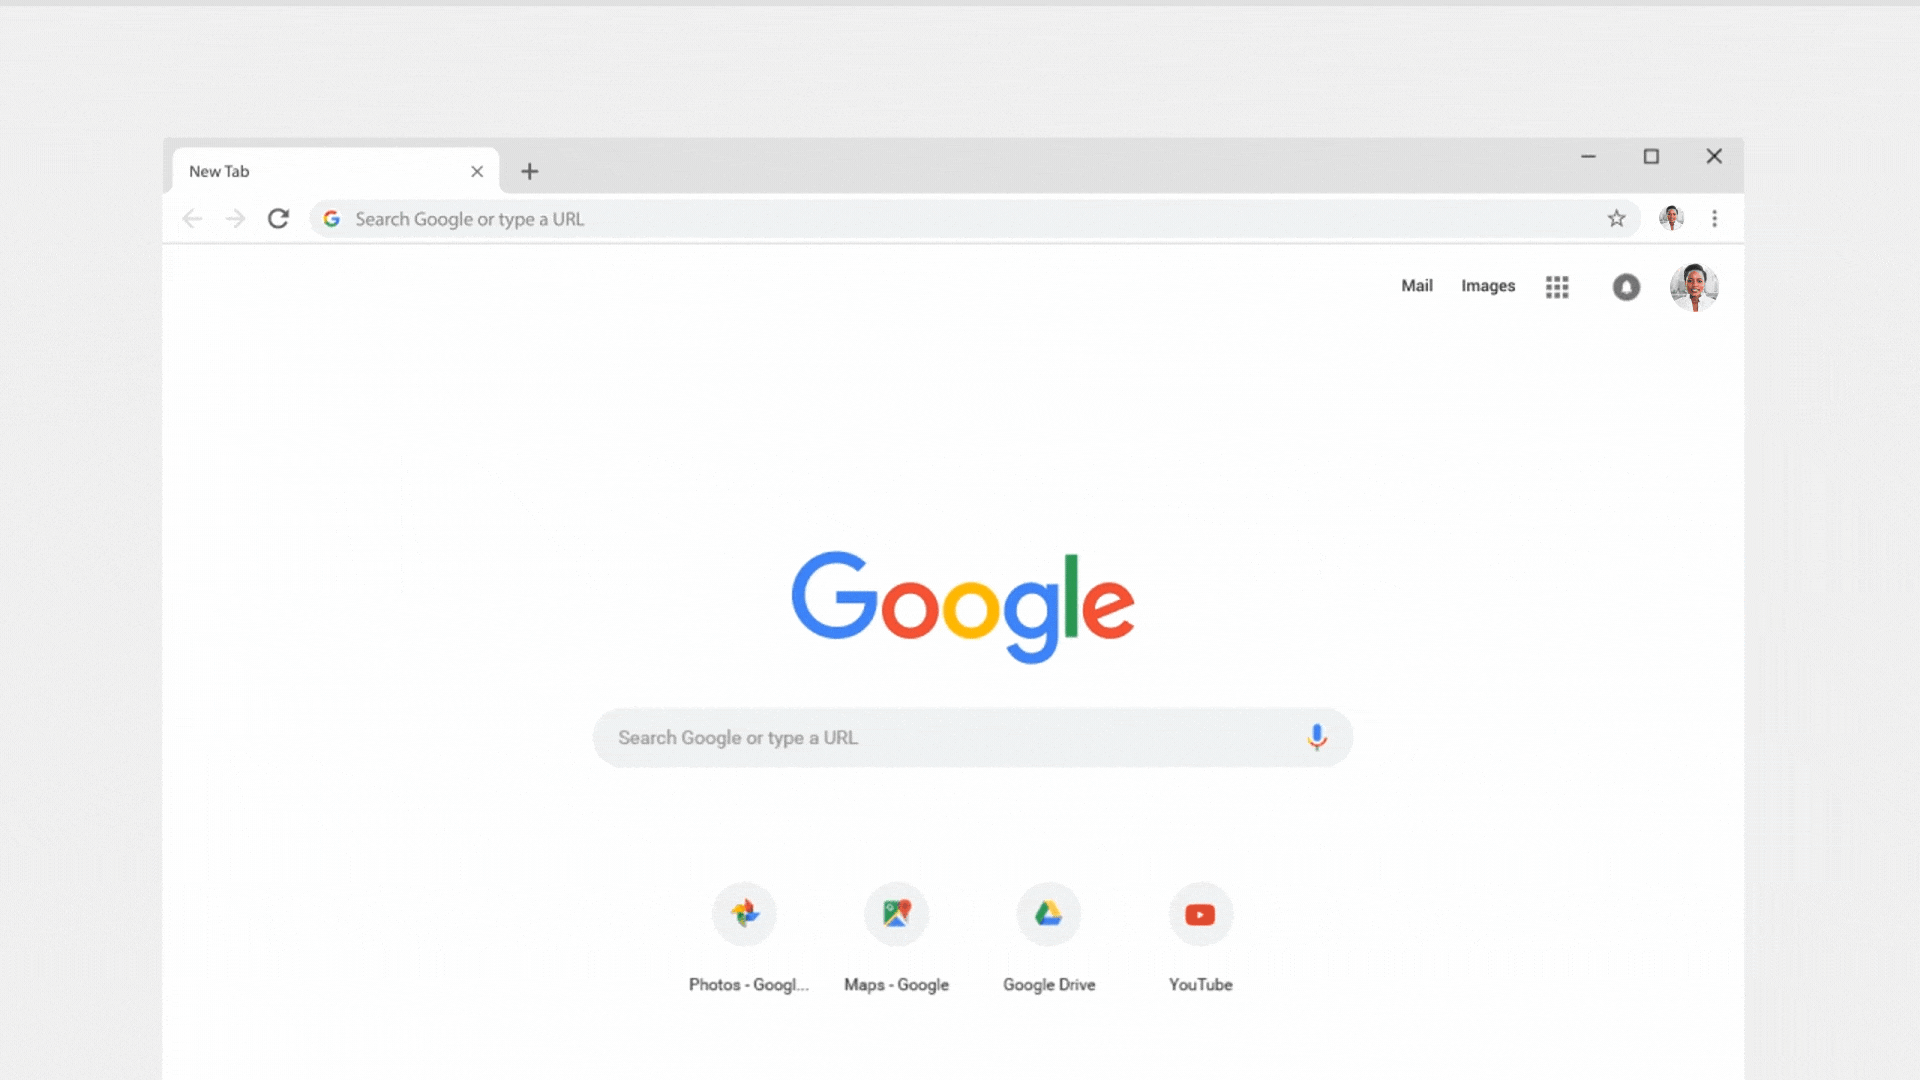Image resolution: width=1920 pixels, height=1080 pixels.
Task: Expand the Chrome browser profile menu
Action: (1671, 218)
